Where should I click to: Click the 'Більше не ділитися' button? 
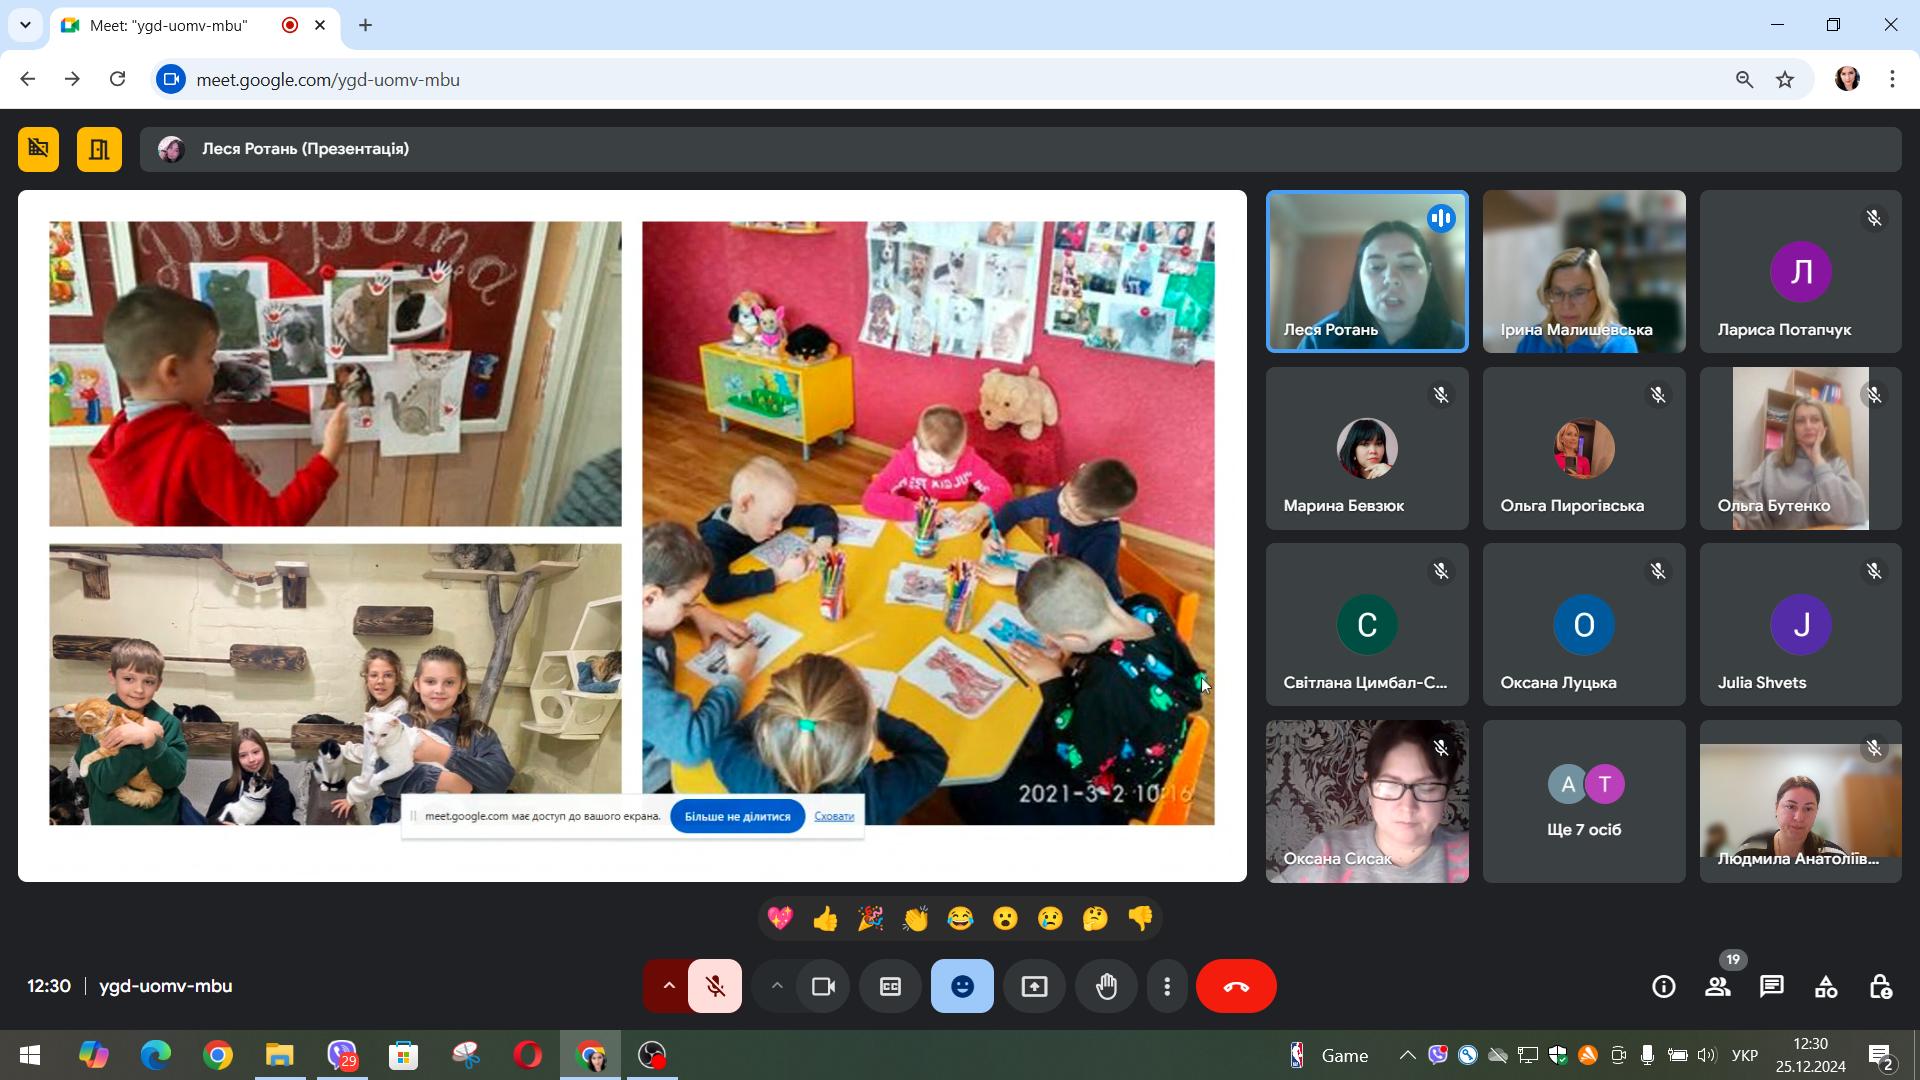click(x=737, y=817)
